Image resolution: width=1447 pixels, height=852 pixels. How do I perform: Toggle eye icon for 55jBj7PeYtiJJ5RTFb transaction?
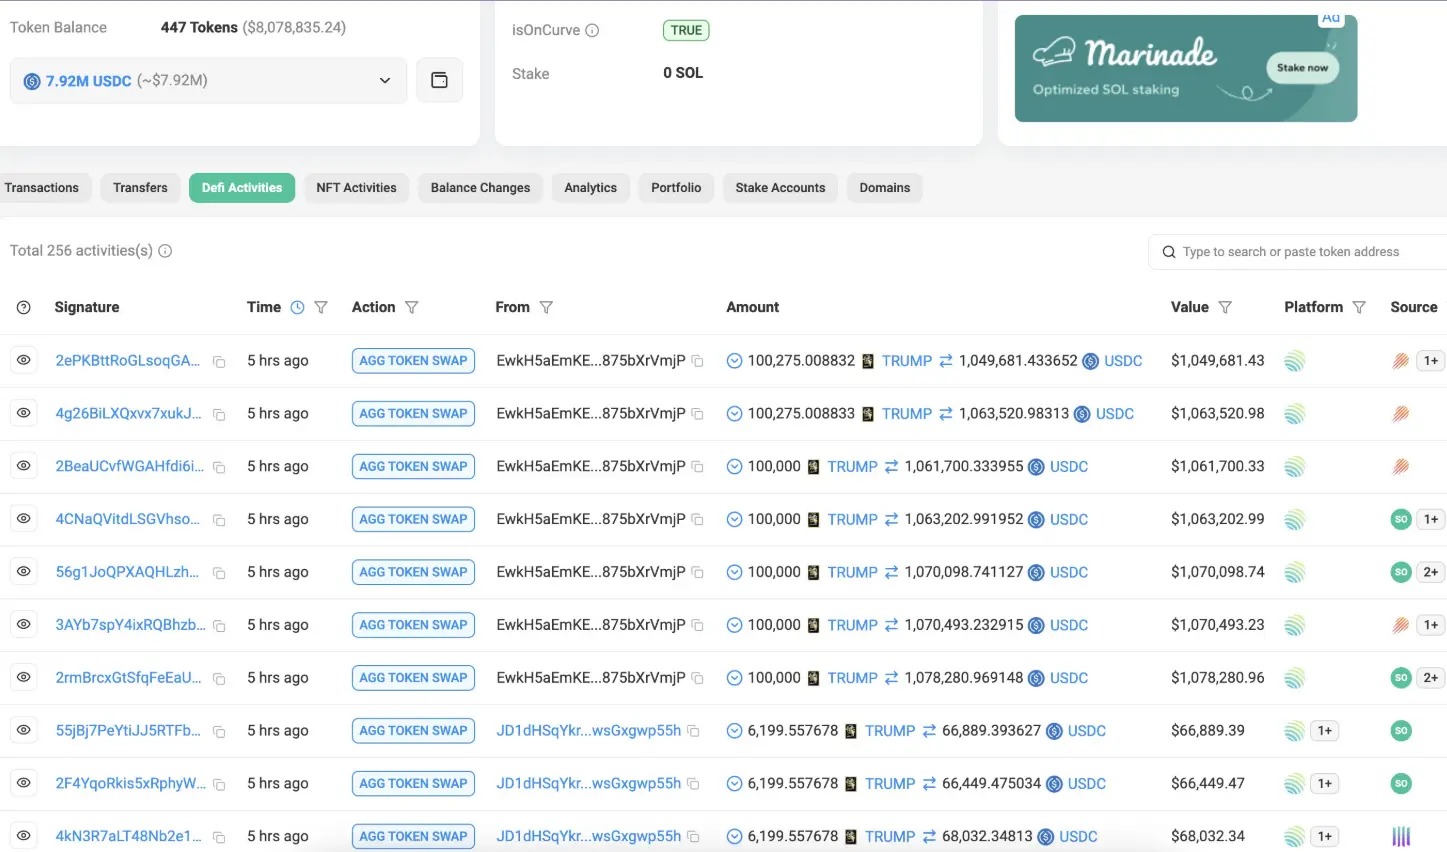[24, 730]
